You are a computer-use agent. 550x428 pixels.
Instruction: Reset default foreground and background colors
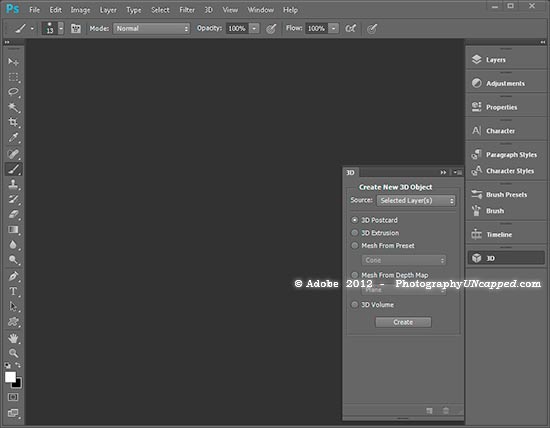coord(7,365)
